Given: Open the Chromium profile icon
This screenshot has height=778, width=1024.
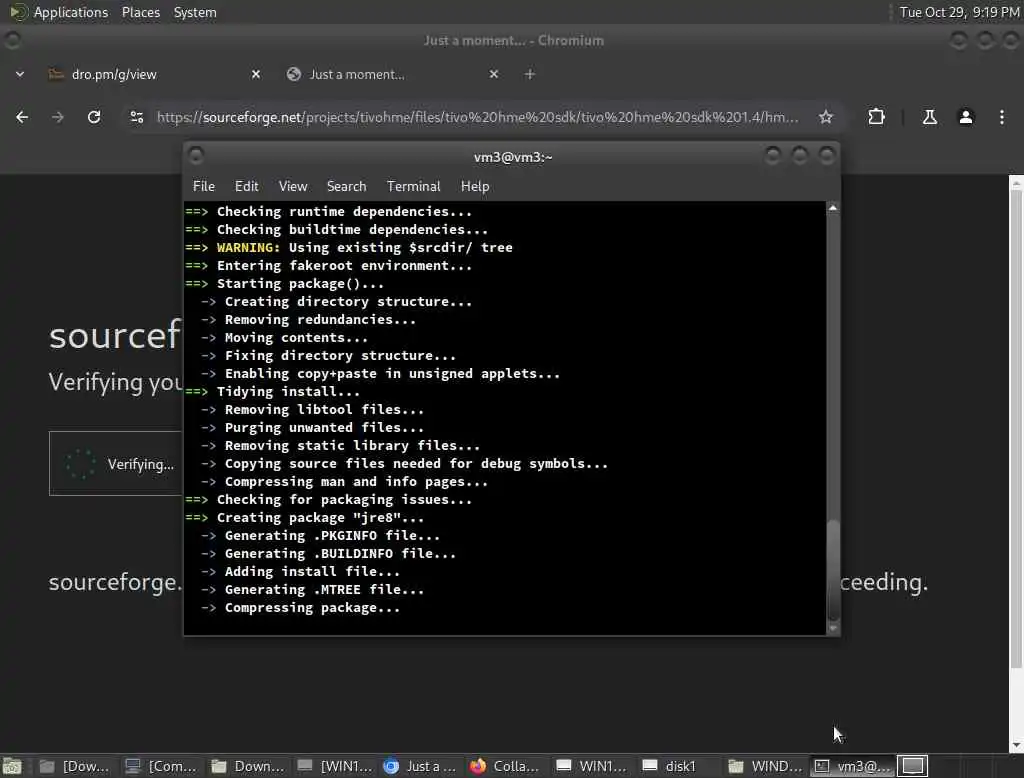Looking at the screenshot, I should (x=966, y=117).
